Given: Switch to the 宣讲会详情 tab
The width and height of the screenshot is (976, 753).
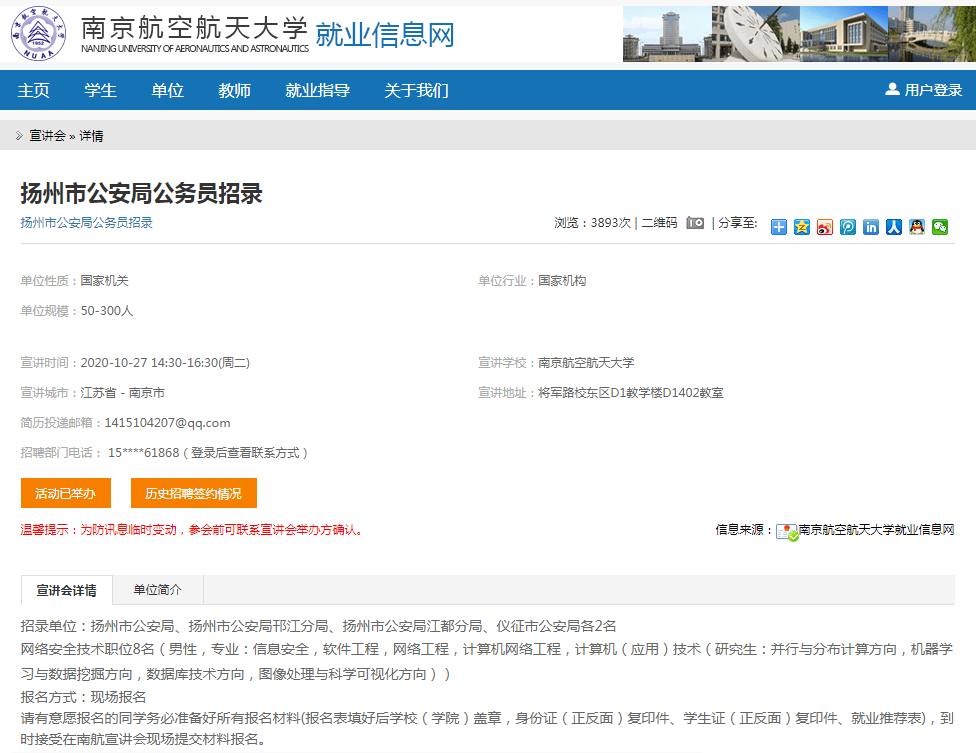Looking at the screenshot, I should (x=67, y=590).
